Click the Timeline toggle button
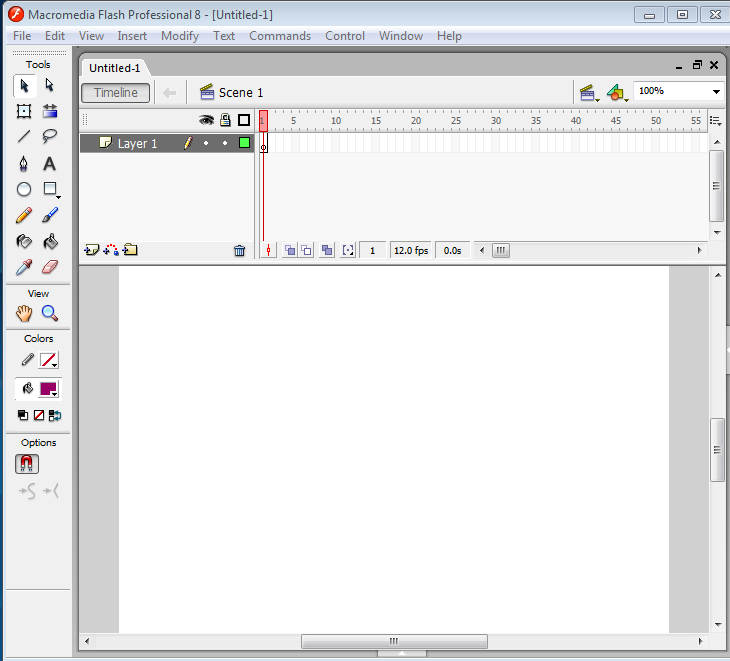Viewport: 730px width, 661px height. (x=115, y=93)
